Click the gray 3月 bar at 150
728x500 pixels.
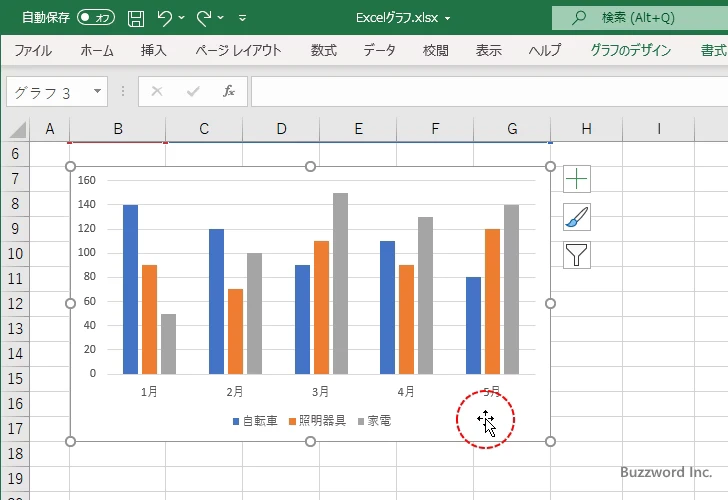pyautogui.click(x=340, y=283)
